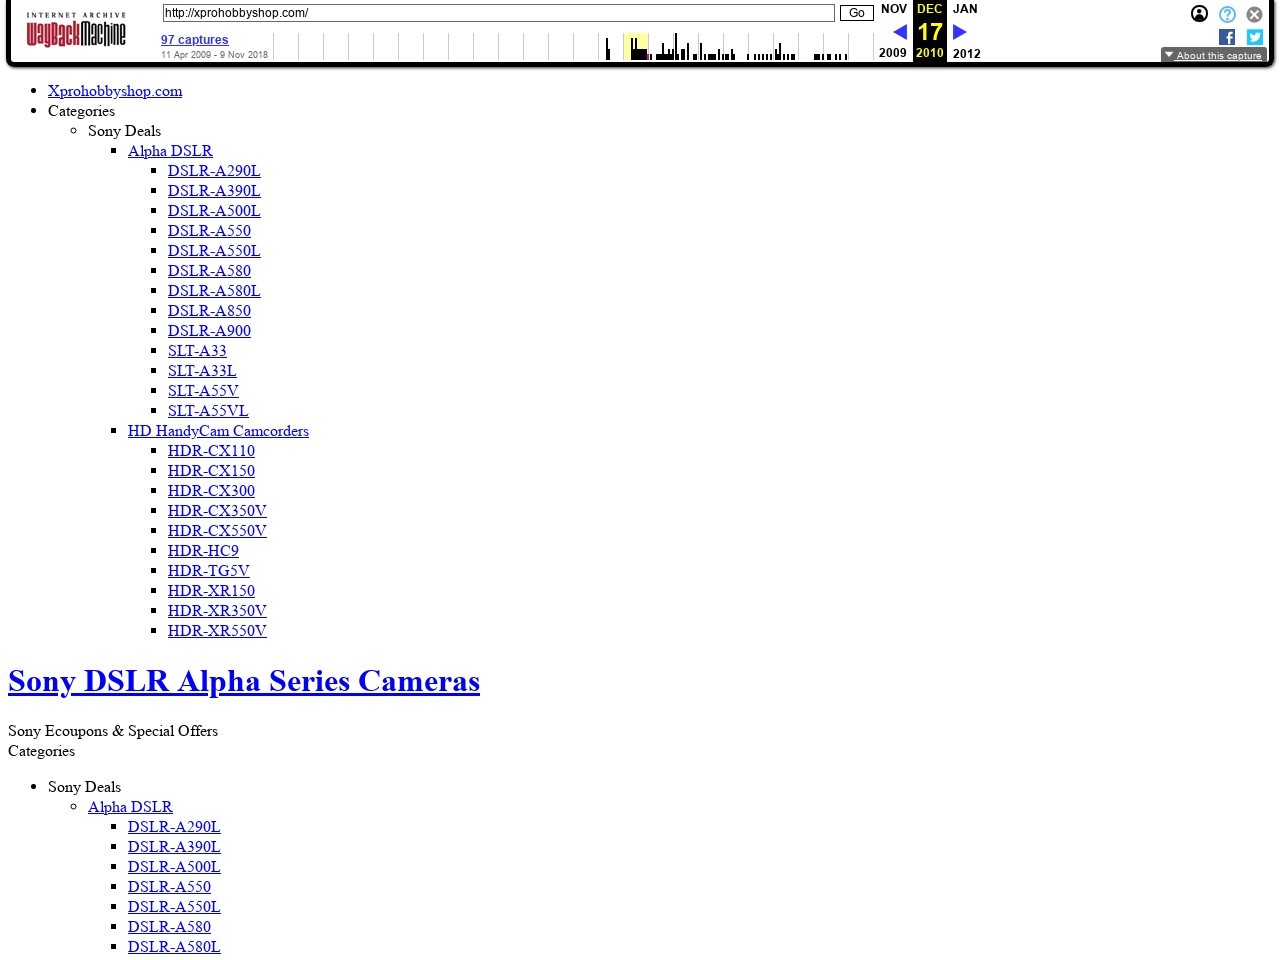Viewport: 1280px width, 960px height.
Task: Click the Sony DSLR Alpha Series Cameras heading
Action: coord(244,681)
